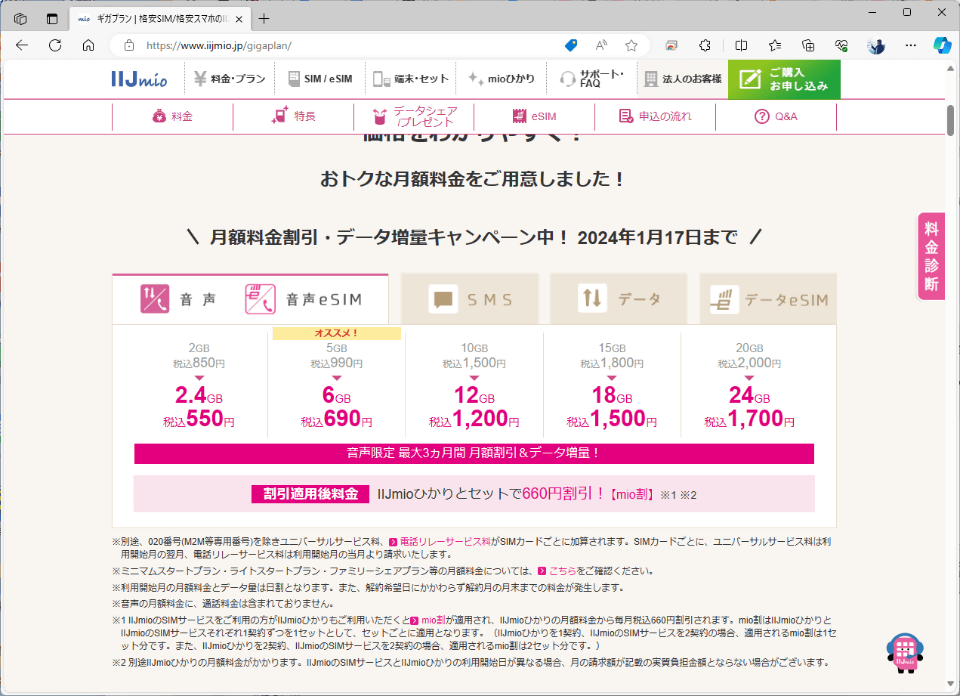Click the Q&A question mark icon
The height and width of the screenshot is (696, 960).
pos(762,116)
